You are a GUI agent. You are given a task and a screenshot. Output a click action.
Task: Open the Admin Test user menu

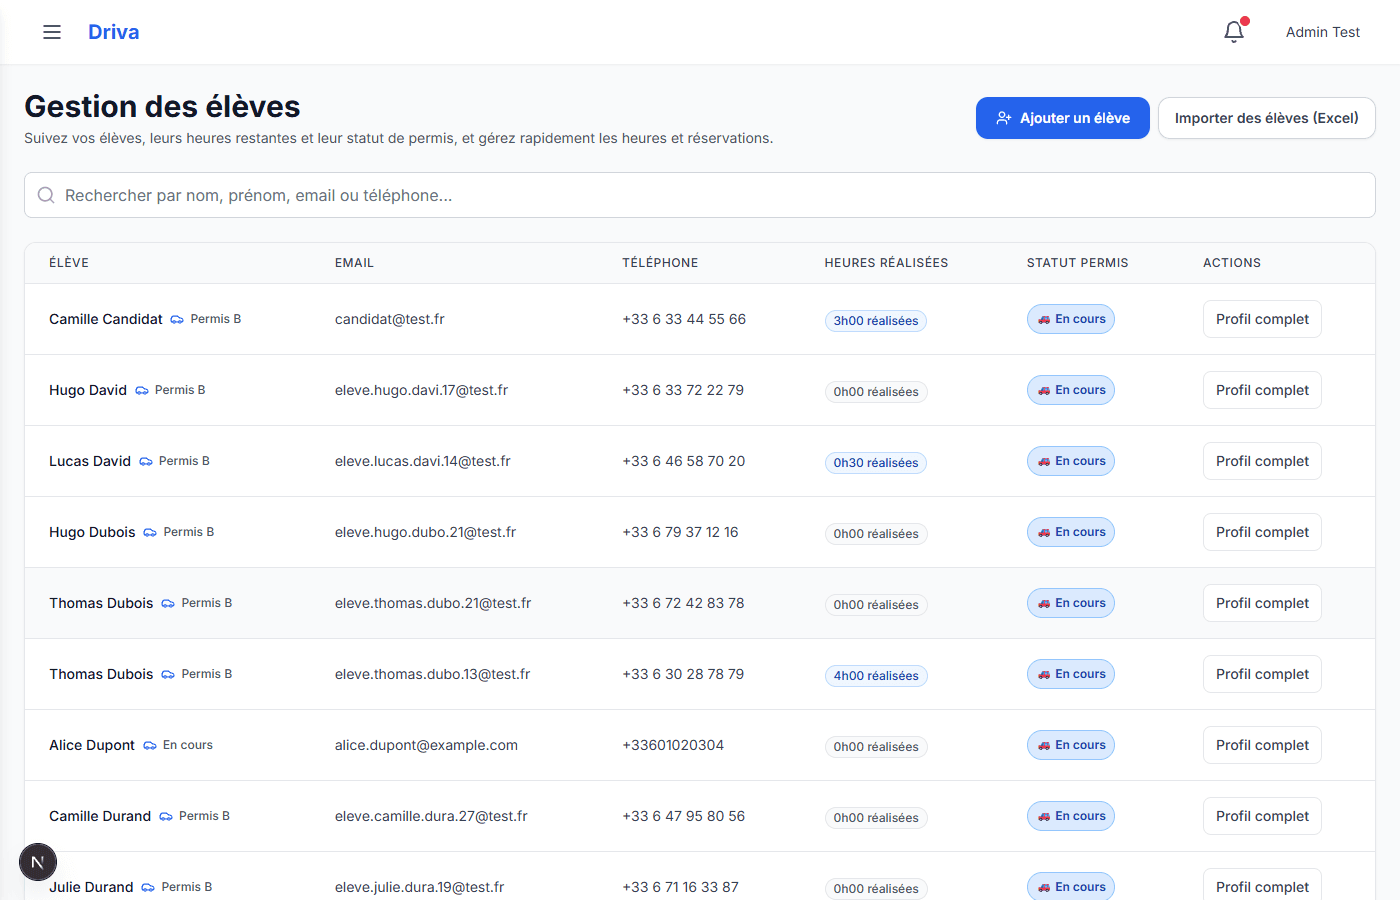pos(1322,32)
